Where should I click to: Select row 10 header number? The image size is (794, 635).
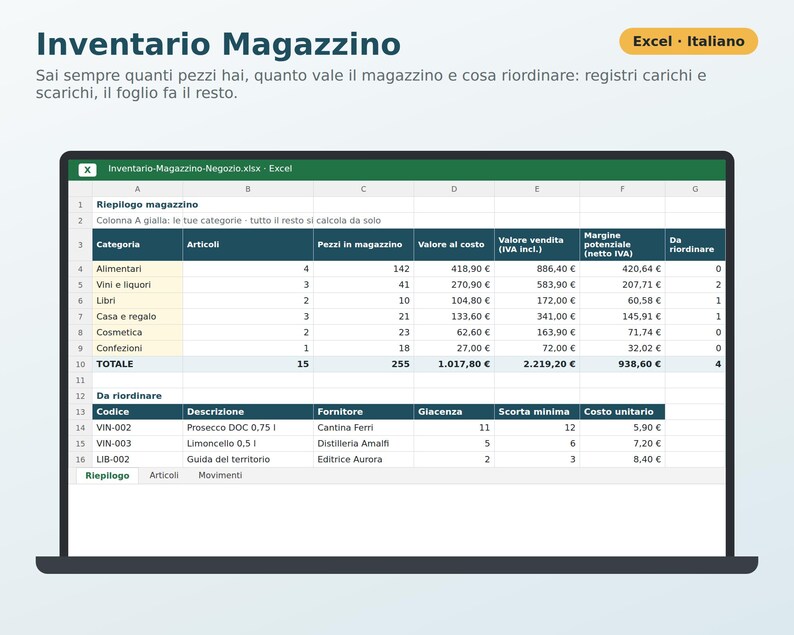pyautogui.click(x=81, y=364)
